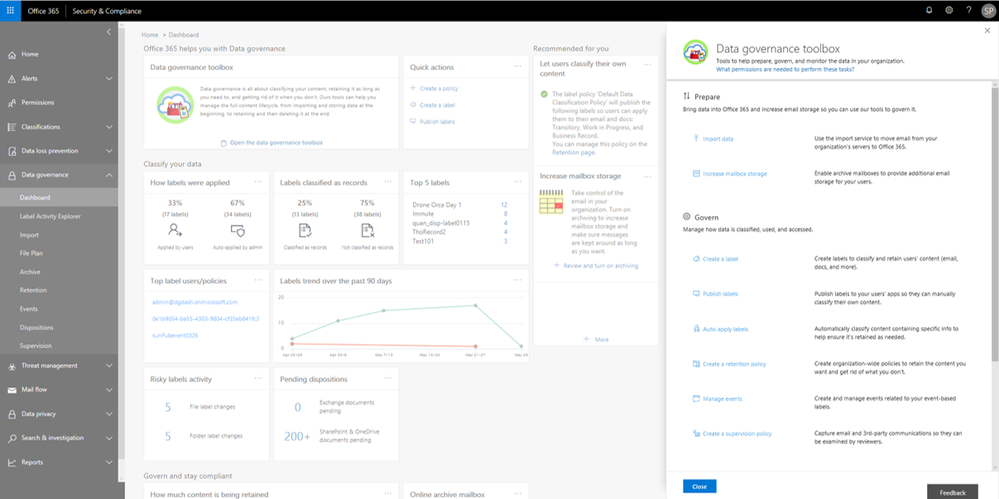
Task: Click the Close button in toolbox panel
Action: [700, 486]
